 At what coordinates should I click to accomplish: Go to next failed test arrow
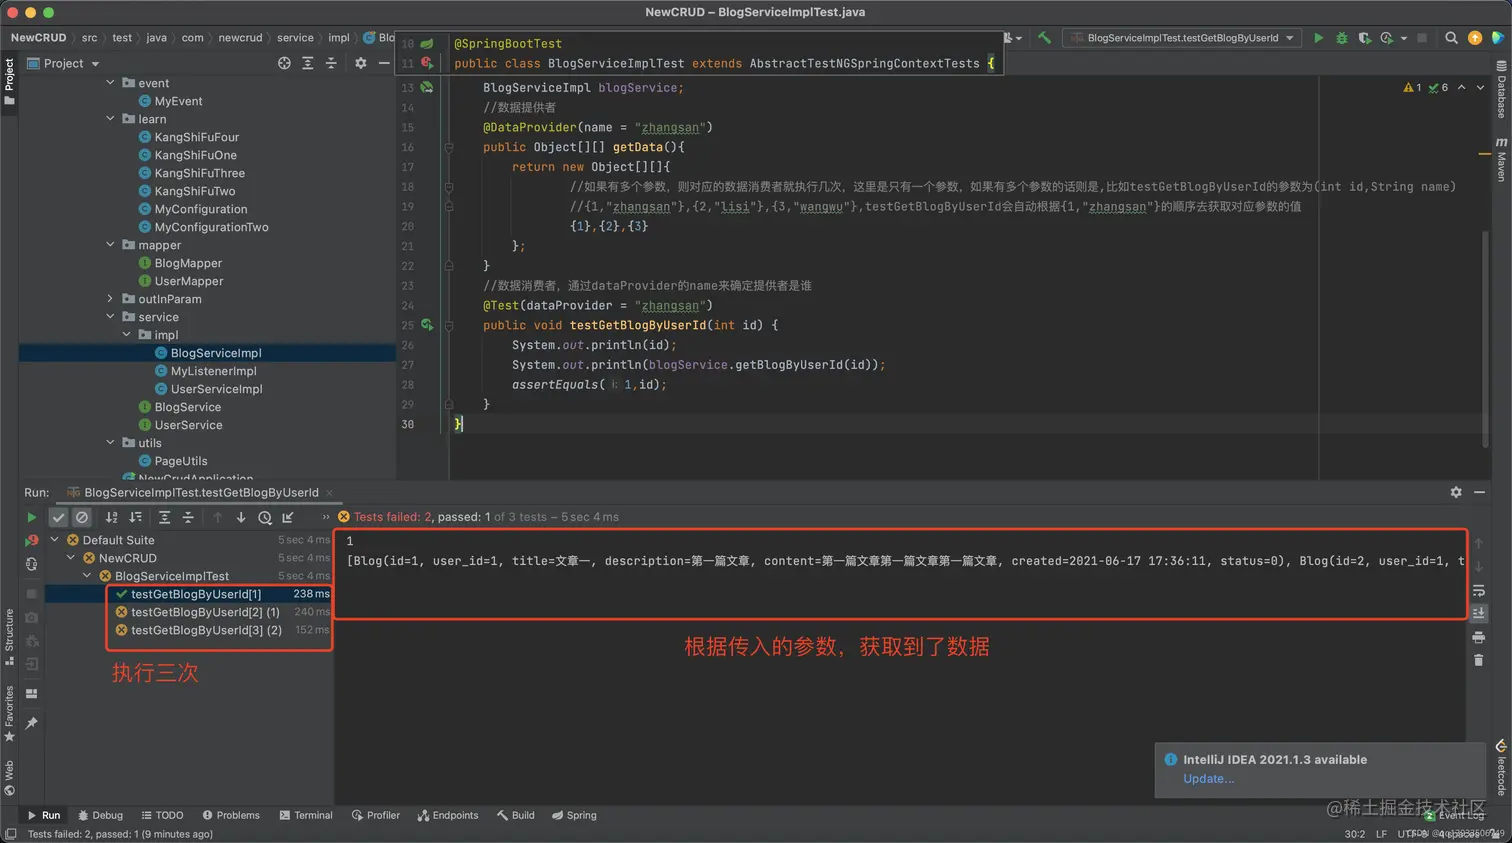[x=241, y=517]
